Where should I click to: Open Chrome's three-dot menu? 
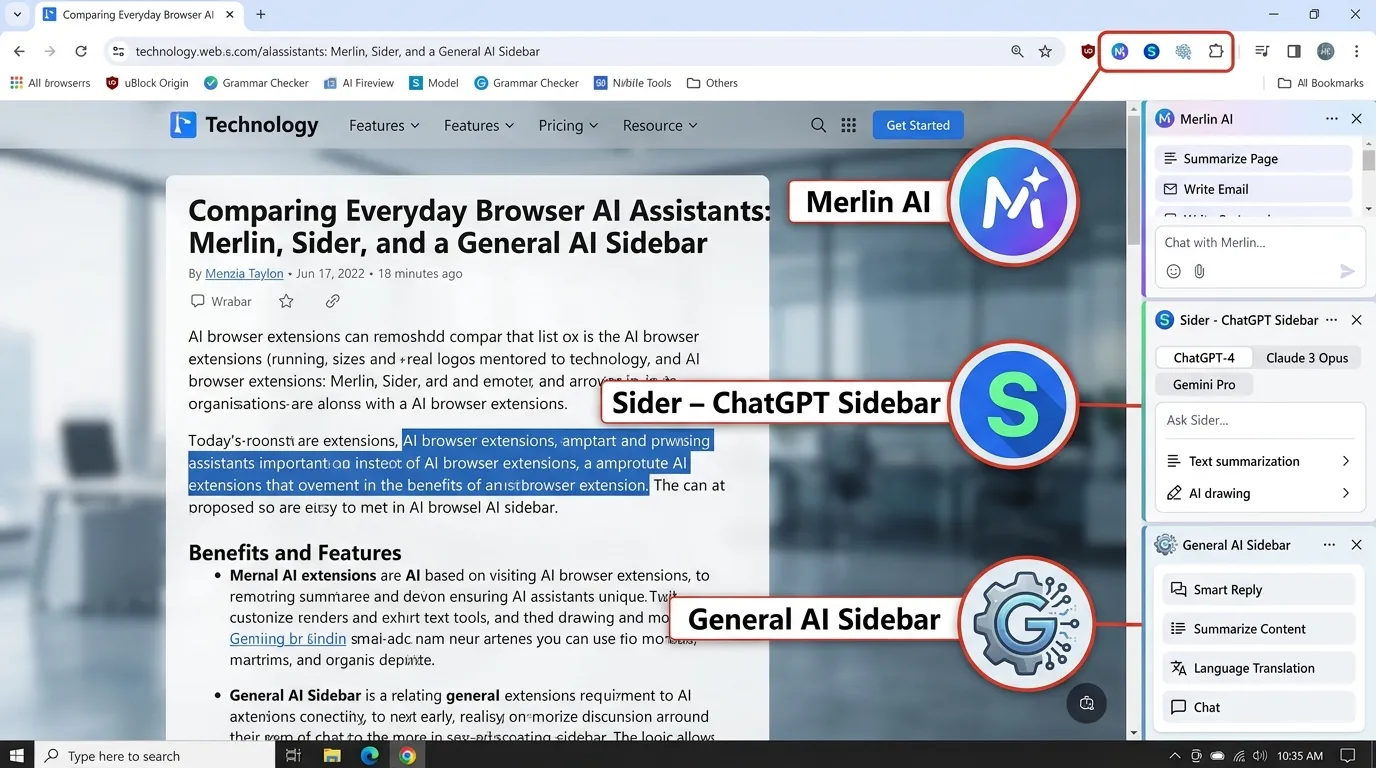coord(1357,51)
